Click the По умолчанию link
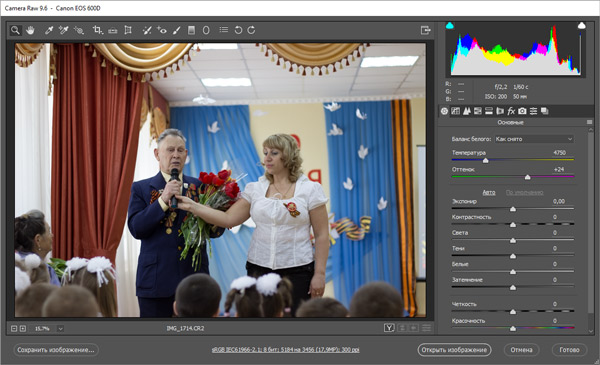Screen dimensions: 600x365 click(x=525, y=192)
